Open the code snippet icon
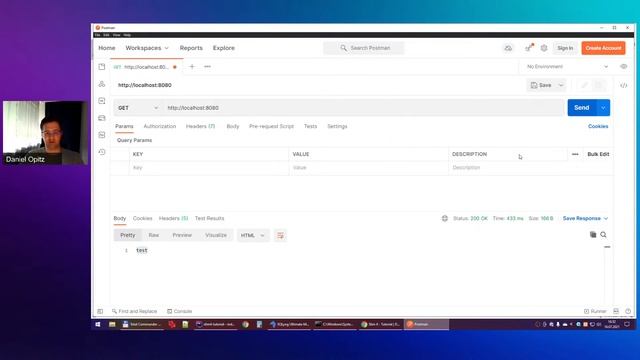Viewport: 640px width, 360px height. point(624,85)
